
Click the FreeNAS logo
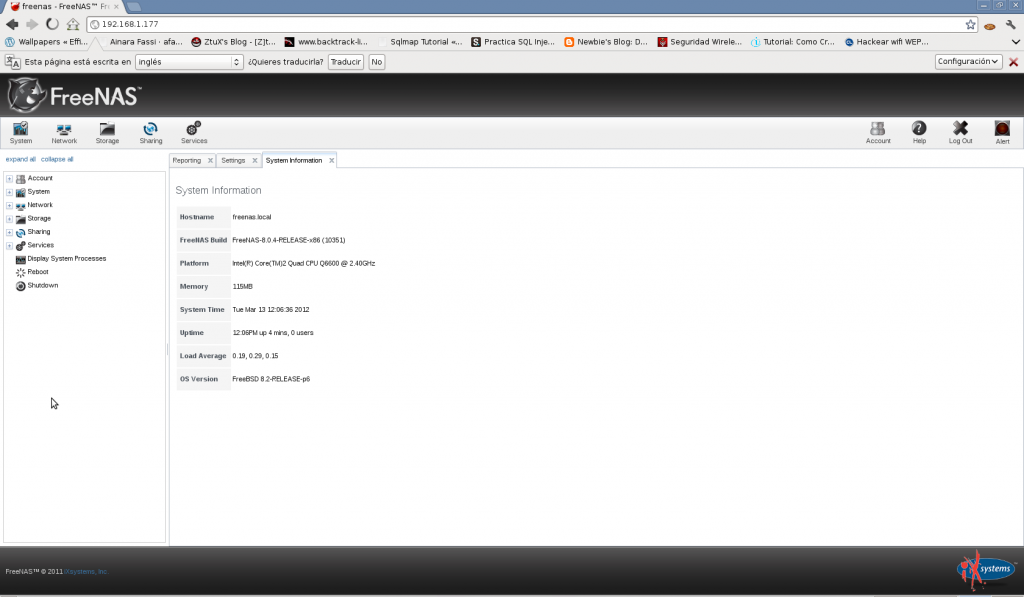tap(74, 95)
